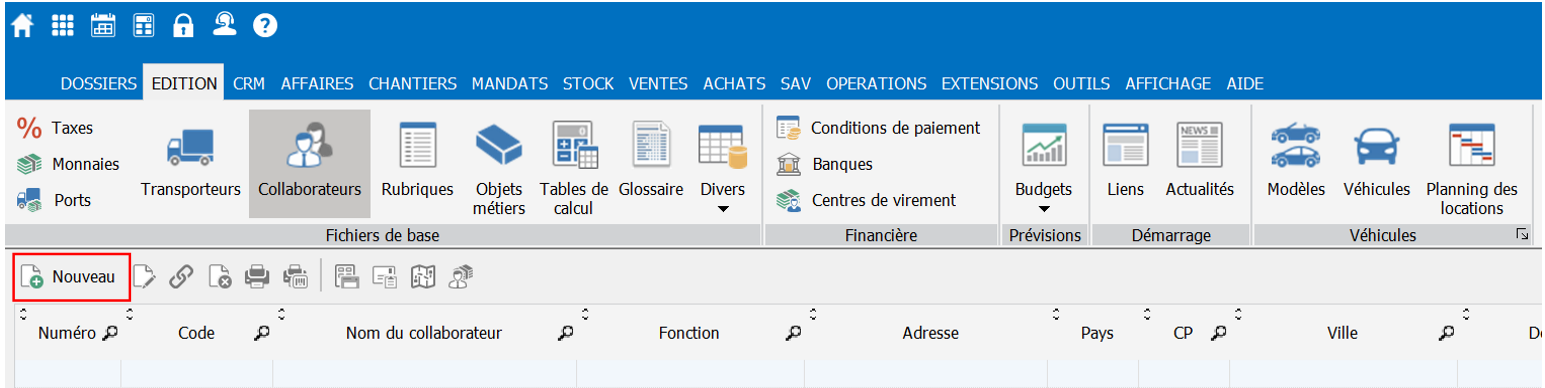Click search icon in Code column

[x=262, y=333]
